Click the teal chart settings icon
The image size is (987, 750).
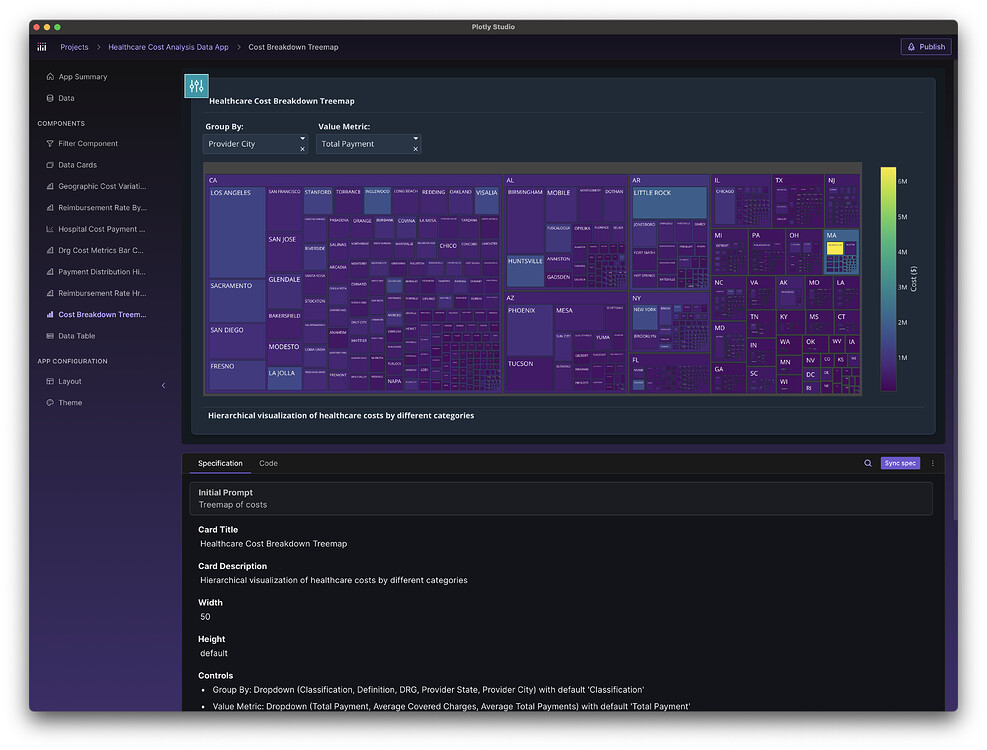point(196,86)
